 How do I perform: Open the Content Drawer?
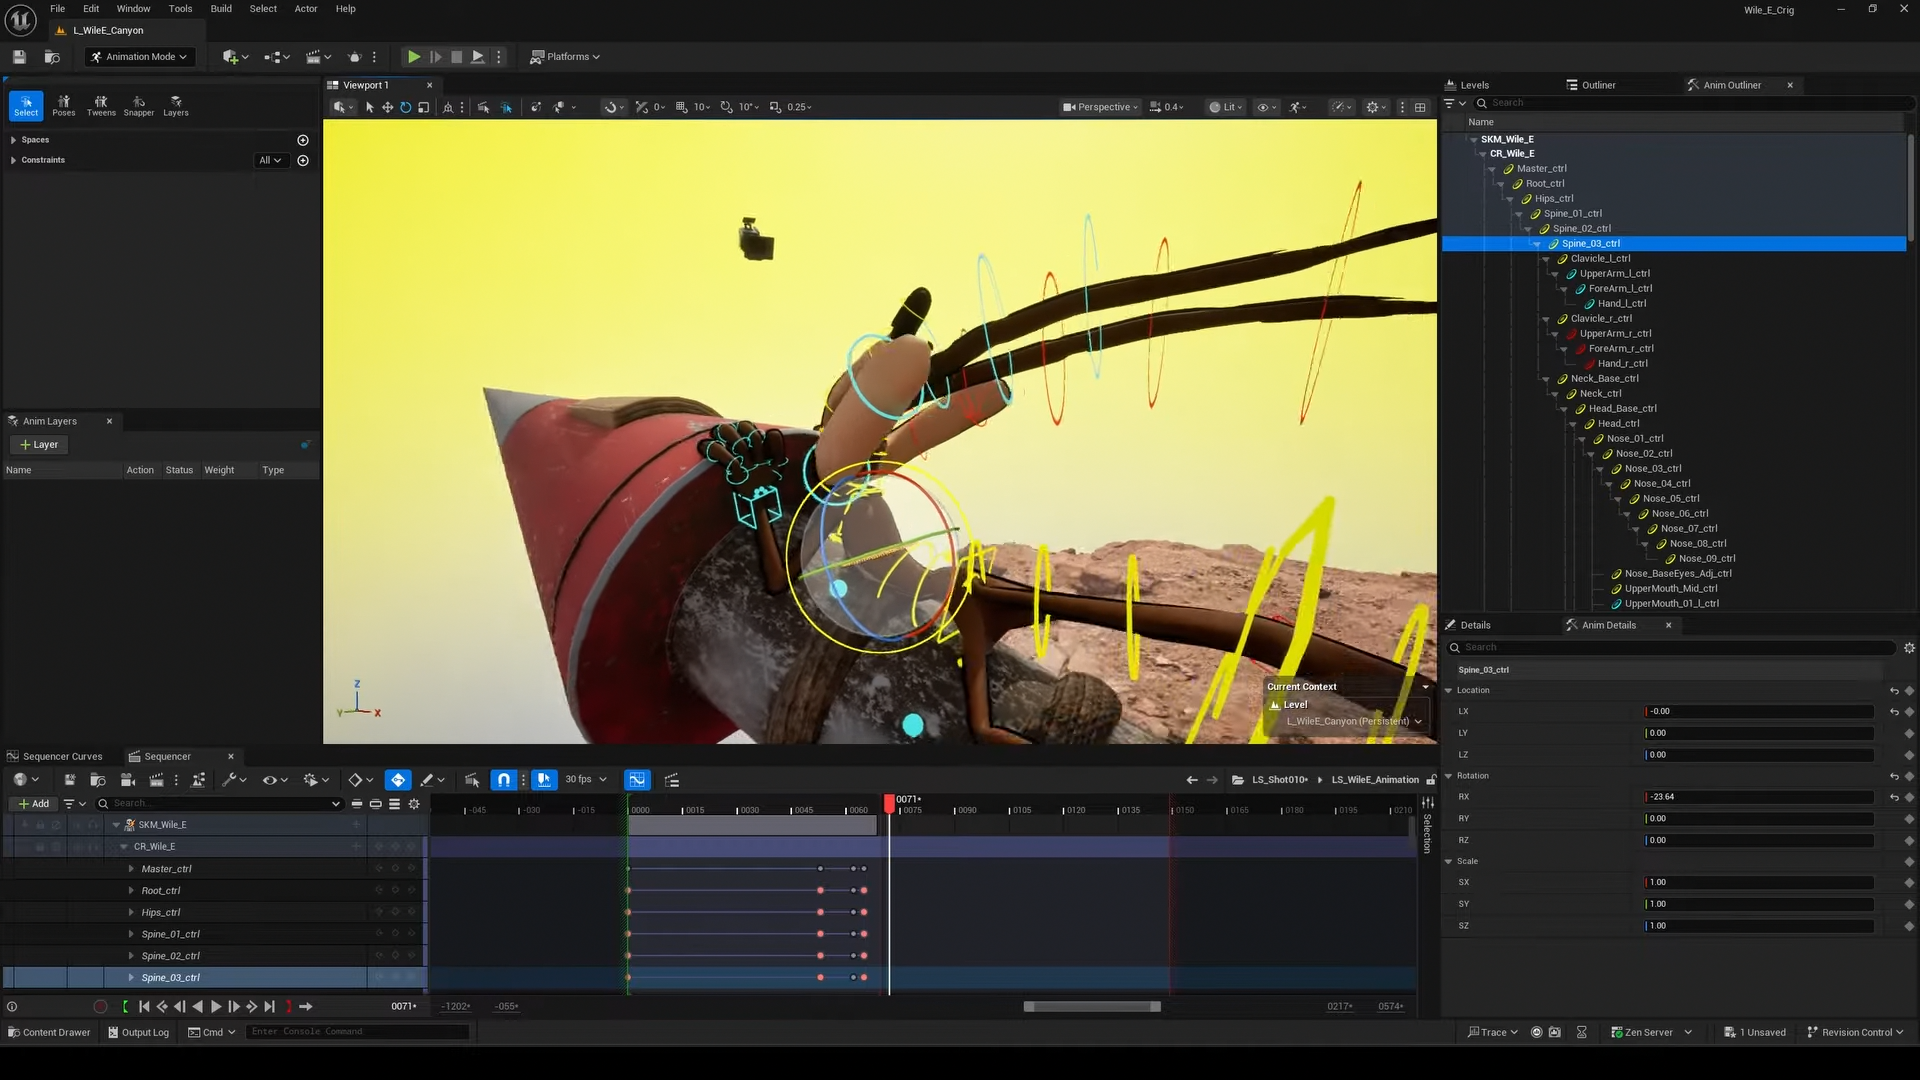click(x=49, y=1033)
